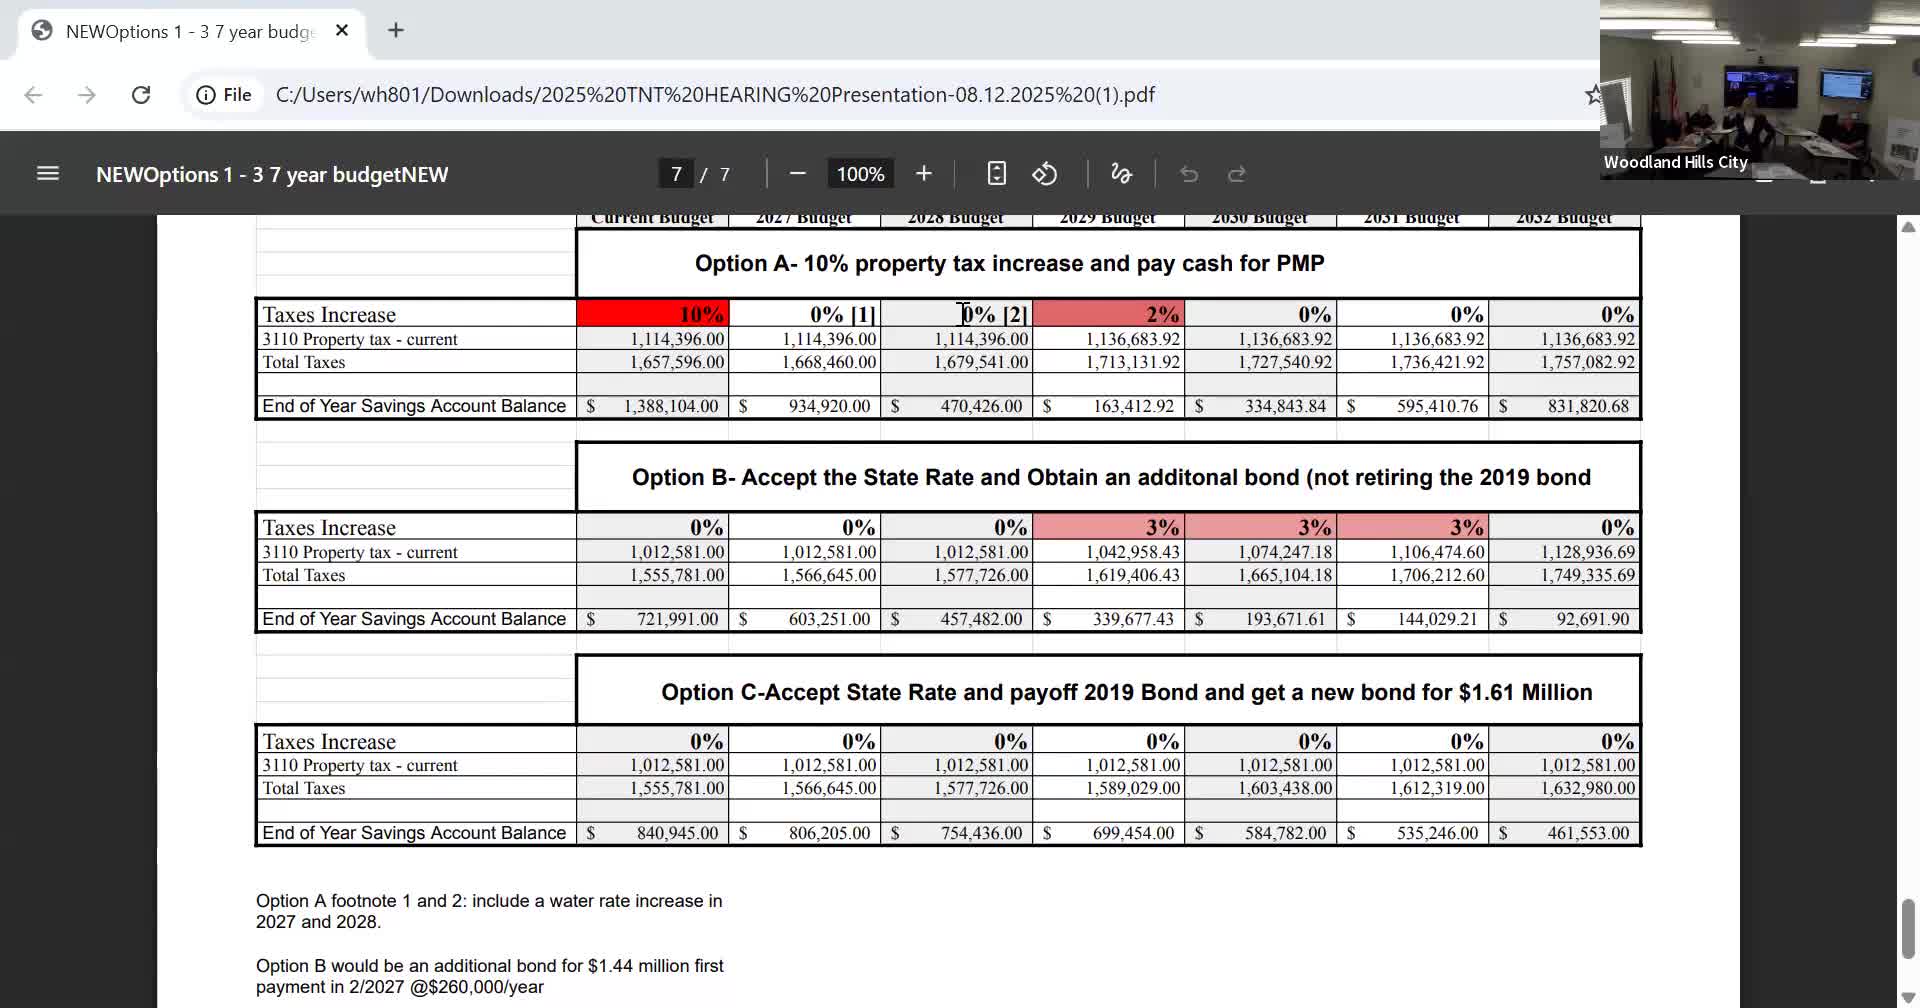Image resolution: width=1920 pixels, height=1008 pixels.
Task: Select value 1,657,596.00 total taxes
Action: click(x=677, y=362)
